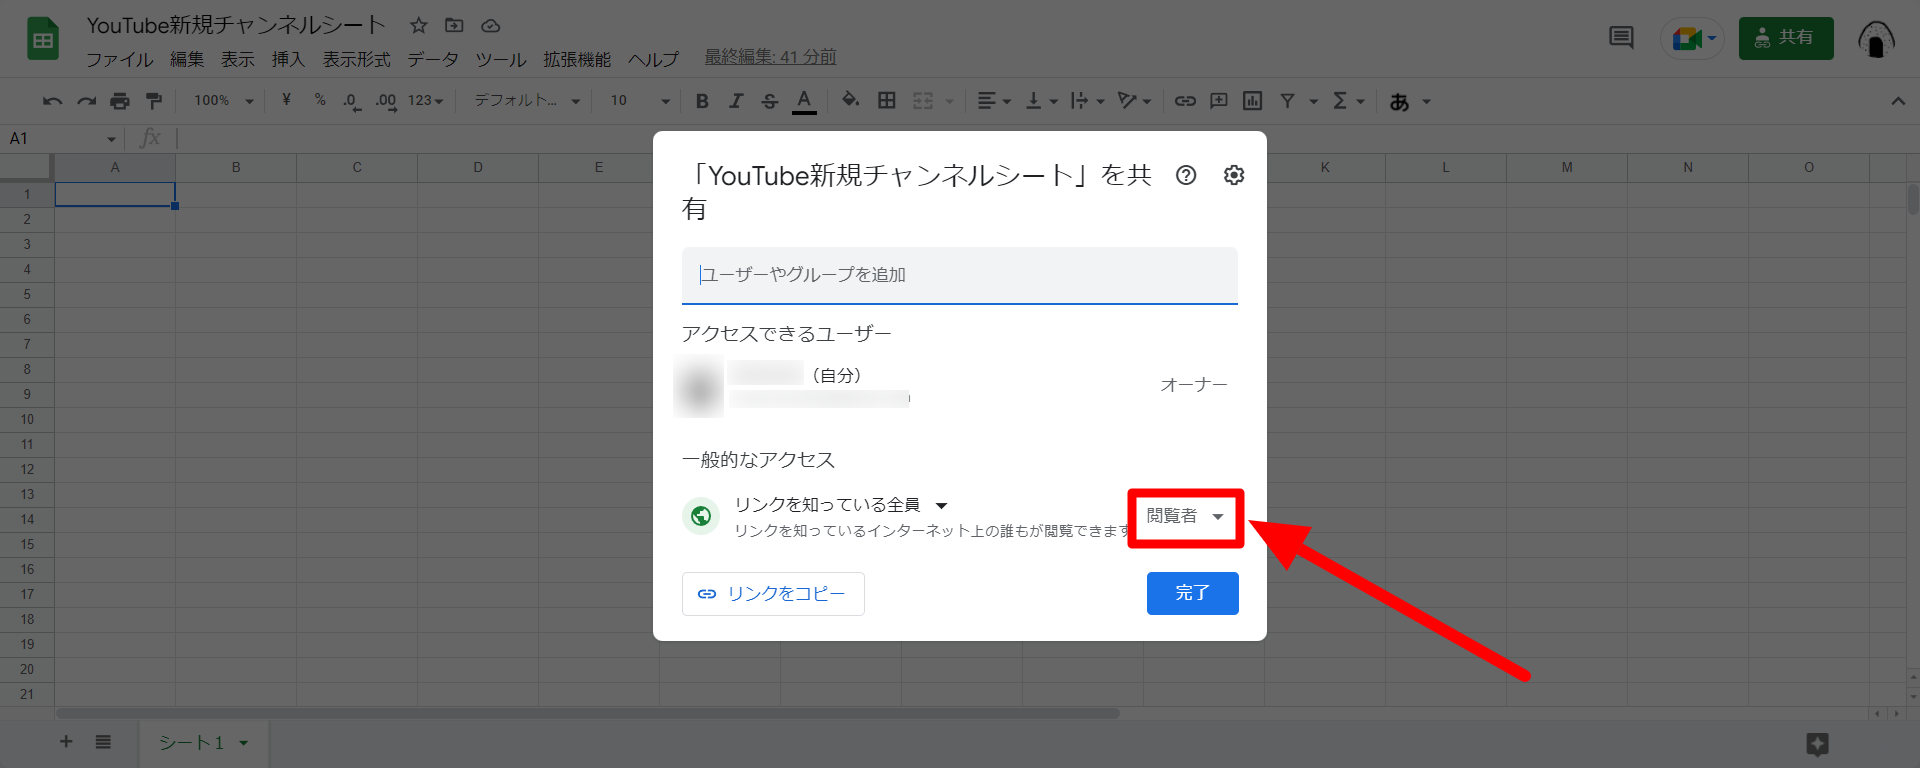Open the fill color bucket
The width and height of the screenshot is (1920, 768).
pyautogui.click(x=851, y=100)
